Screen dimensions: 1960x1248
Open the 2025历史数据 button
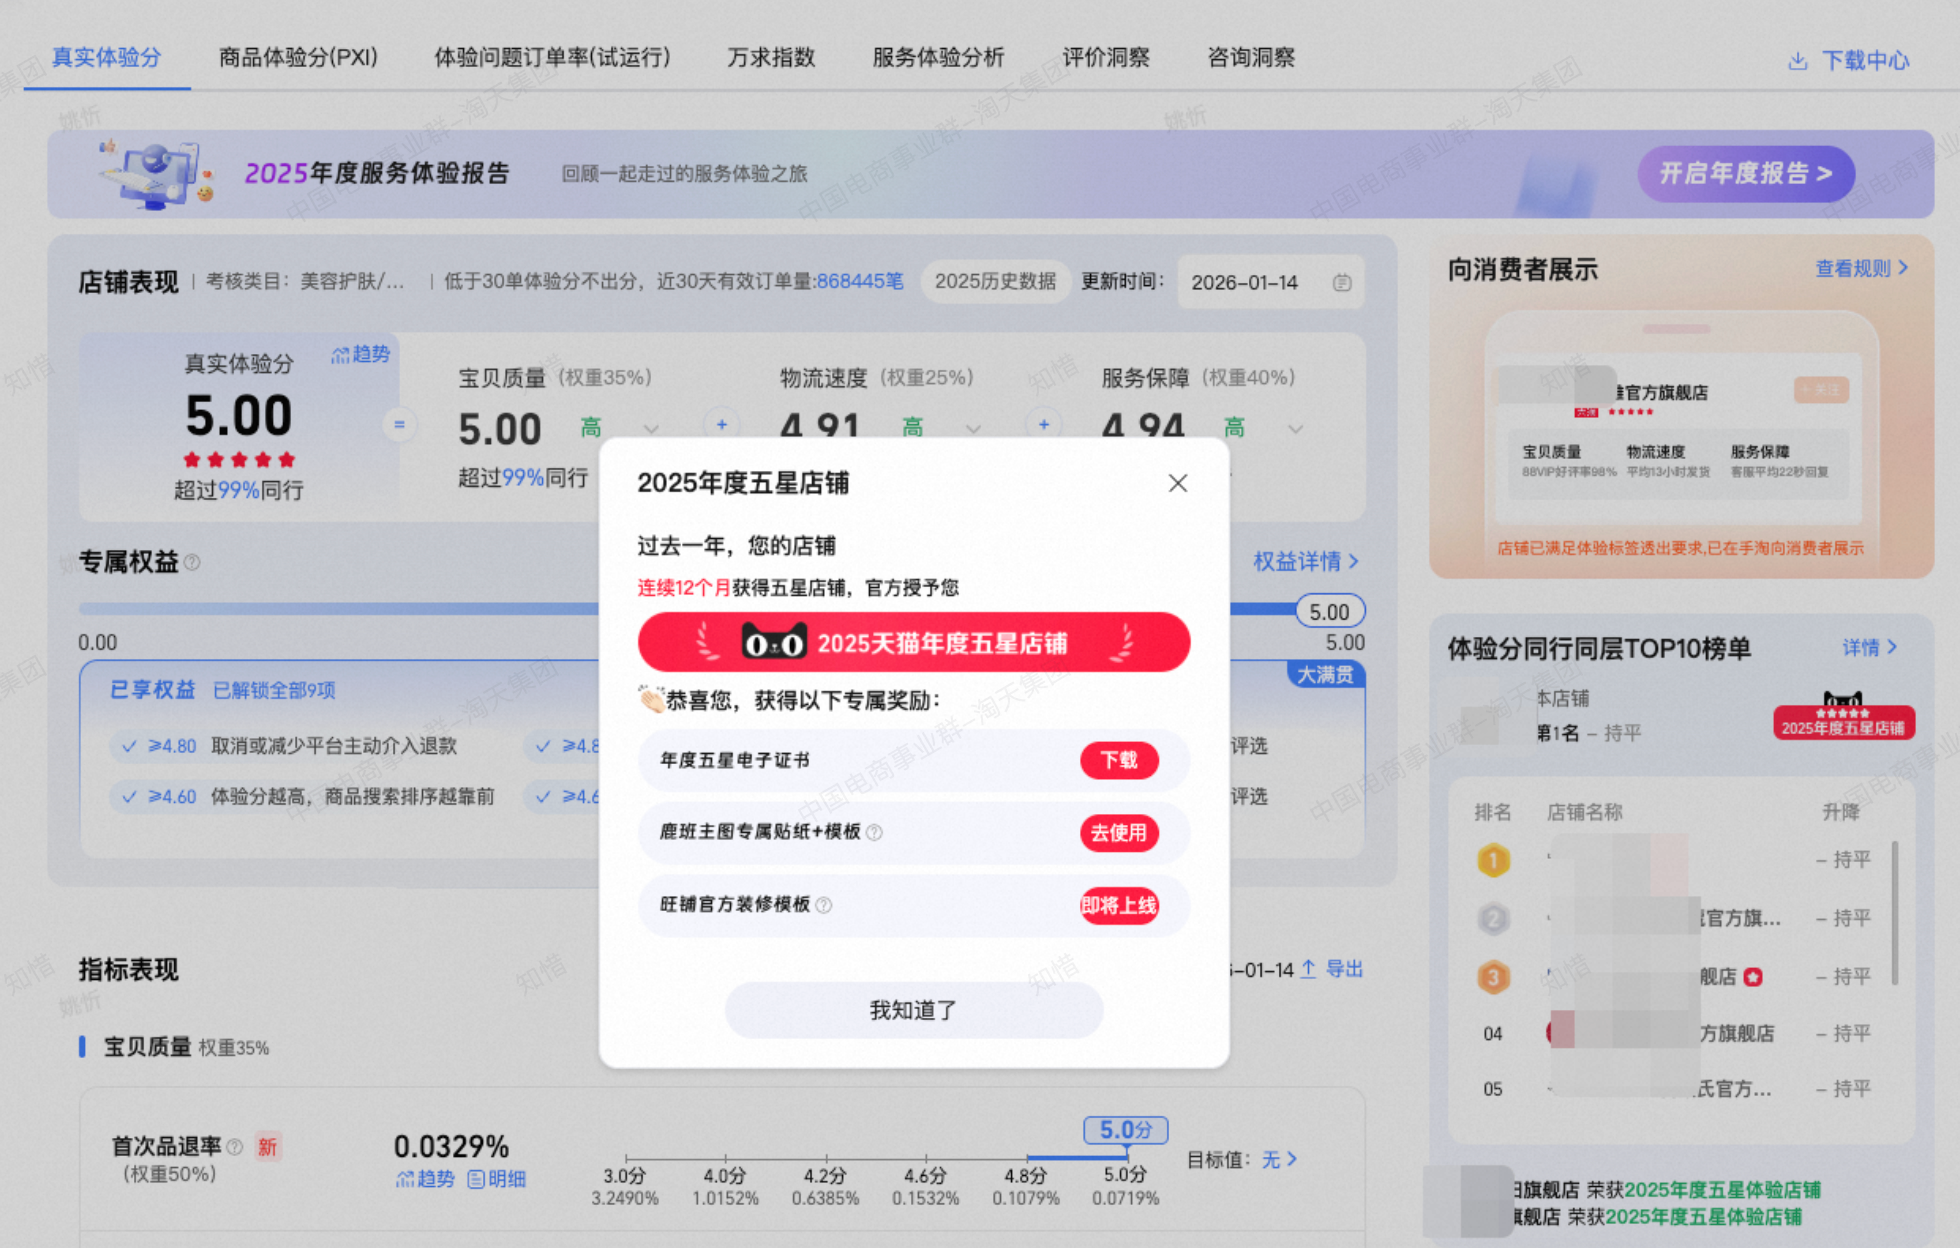pos(995,282)
